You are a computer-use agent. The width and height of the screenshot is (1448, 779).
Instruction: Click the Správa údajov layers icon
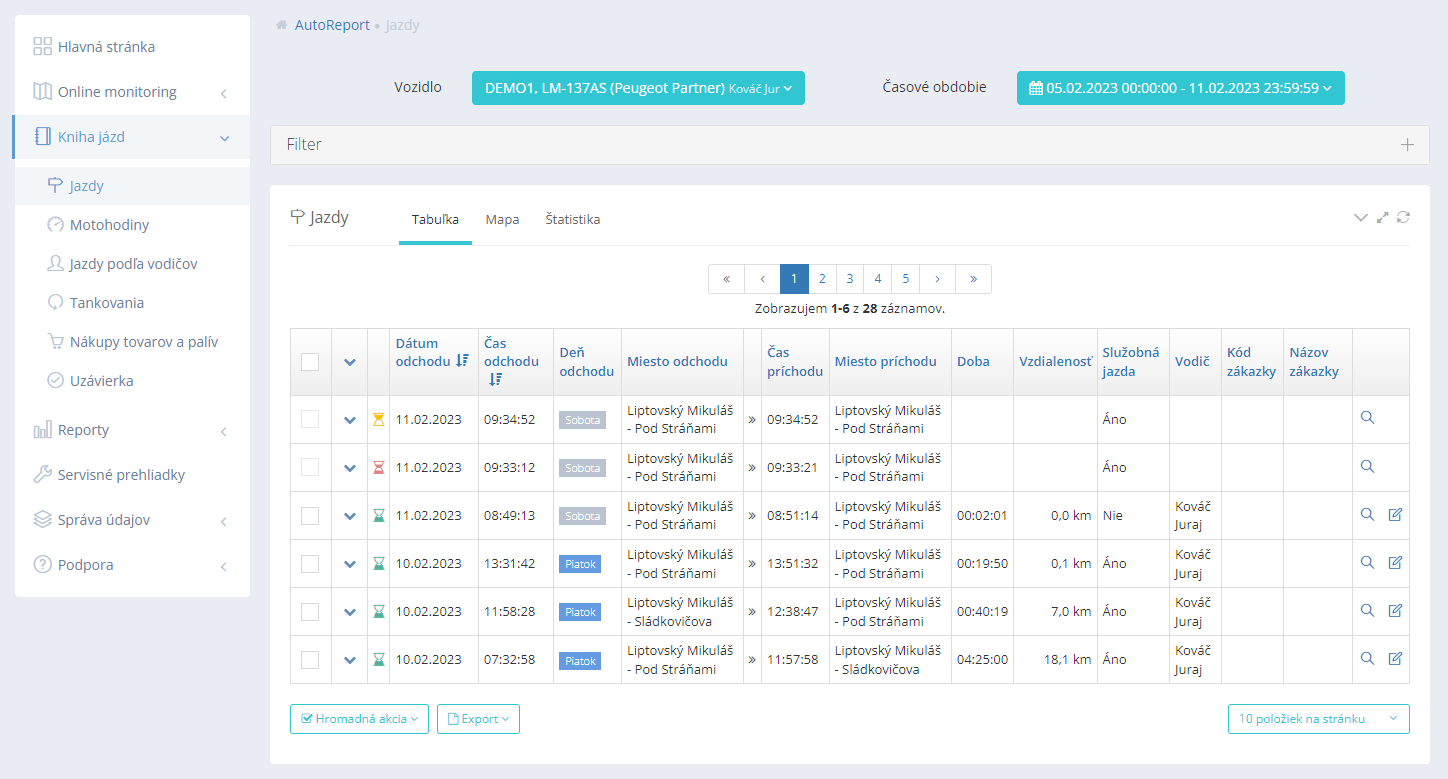coord(42,520)
